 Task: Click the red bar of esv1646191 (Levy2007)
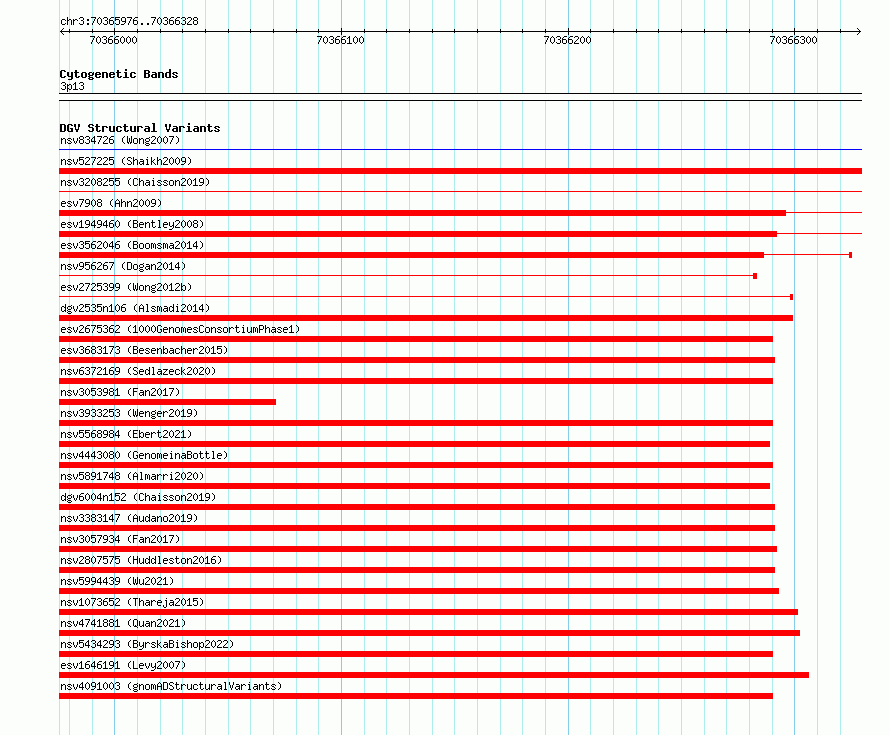click(x=434, y=675)
